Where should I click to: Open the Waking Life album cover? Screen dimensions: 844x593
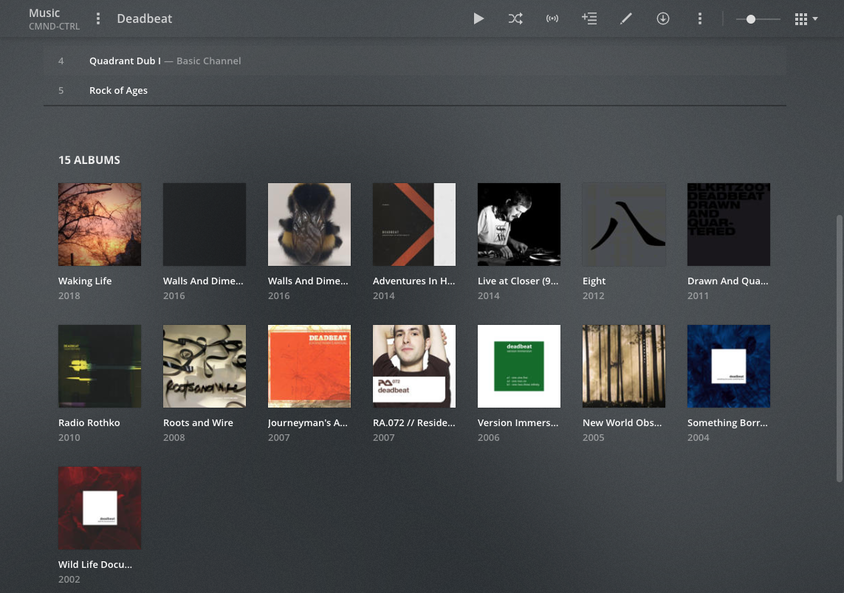[x=99, y=224]
